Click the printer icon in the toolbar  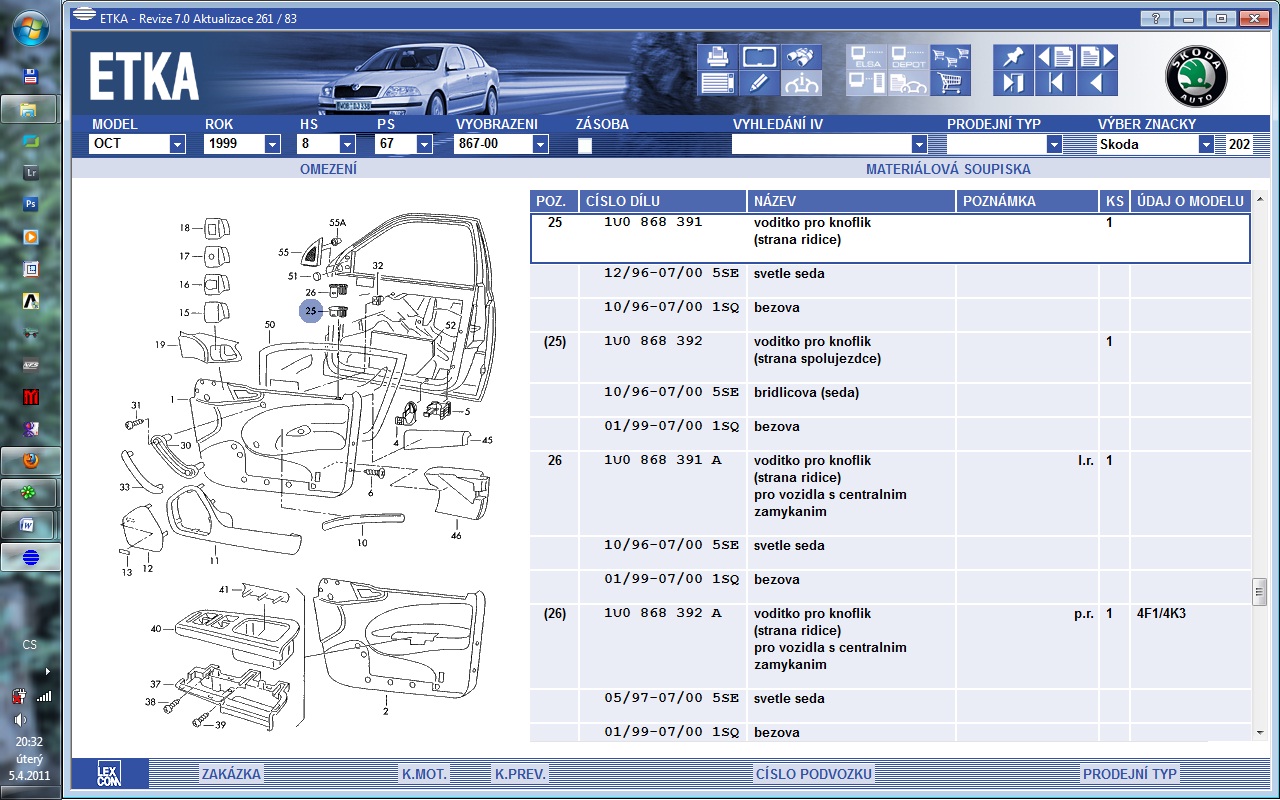[x=716, y=57]
